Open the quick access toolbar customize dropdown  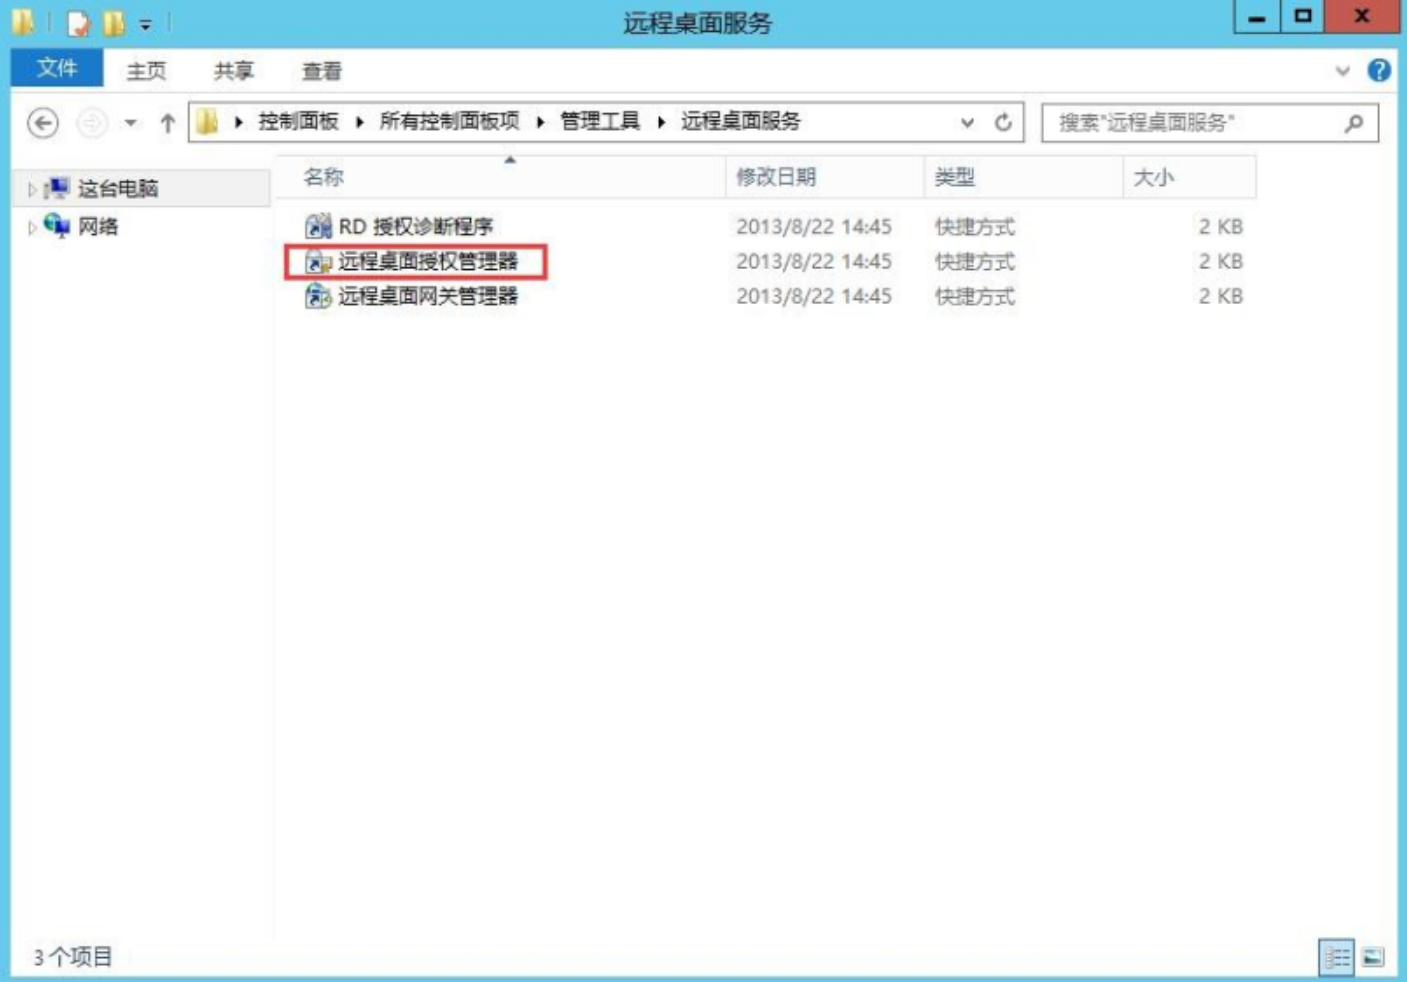[x=146, y=23]
